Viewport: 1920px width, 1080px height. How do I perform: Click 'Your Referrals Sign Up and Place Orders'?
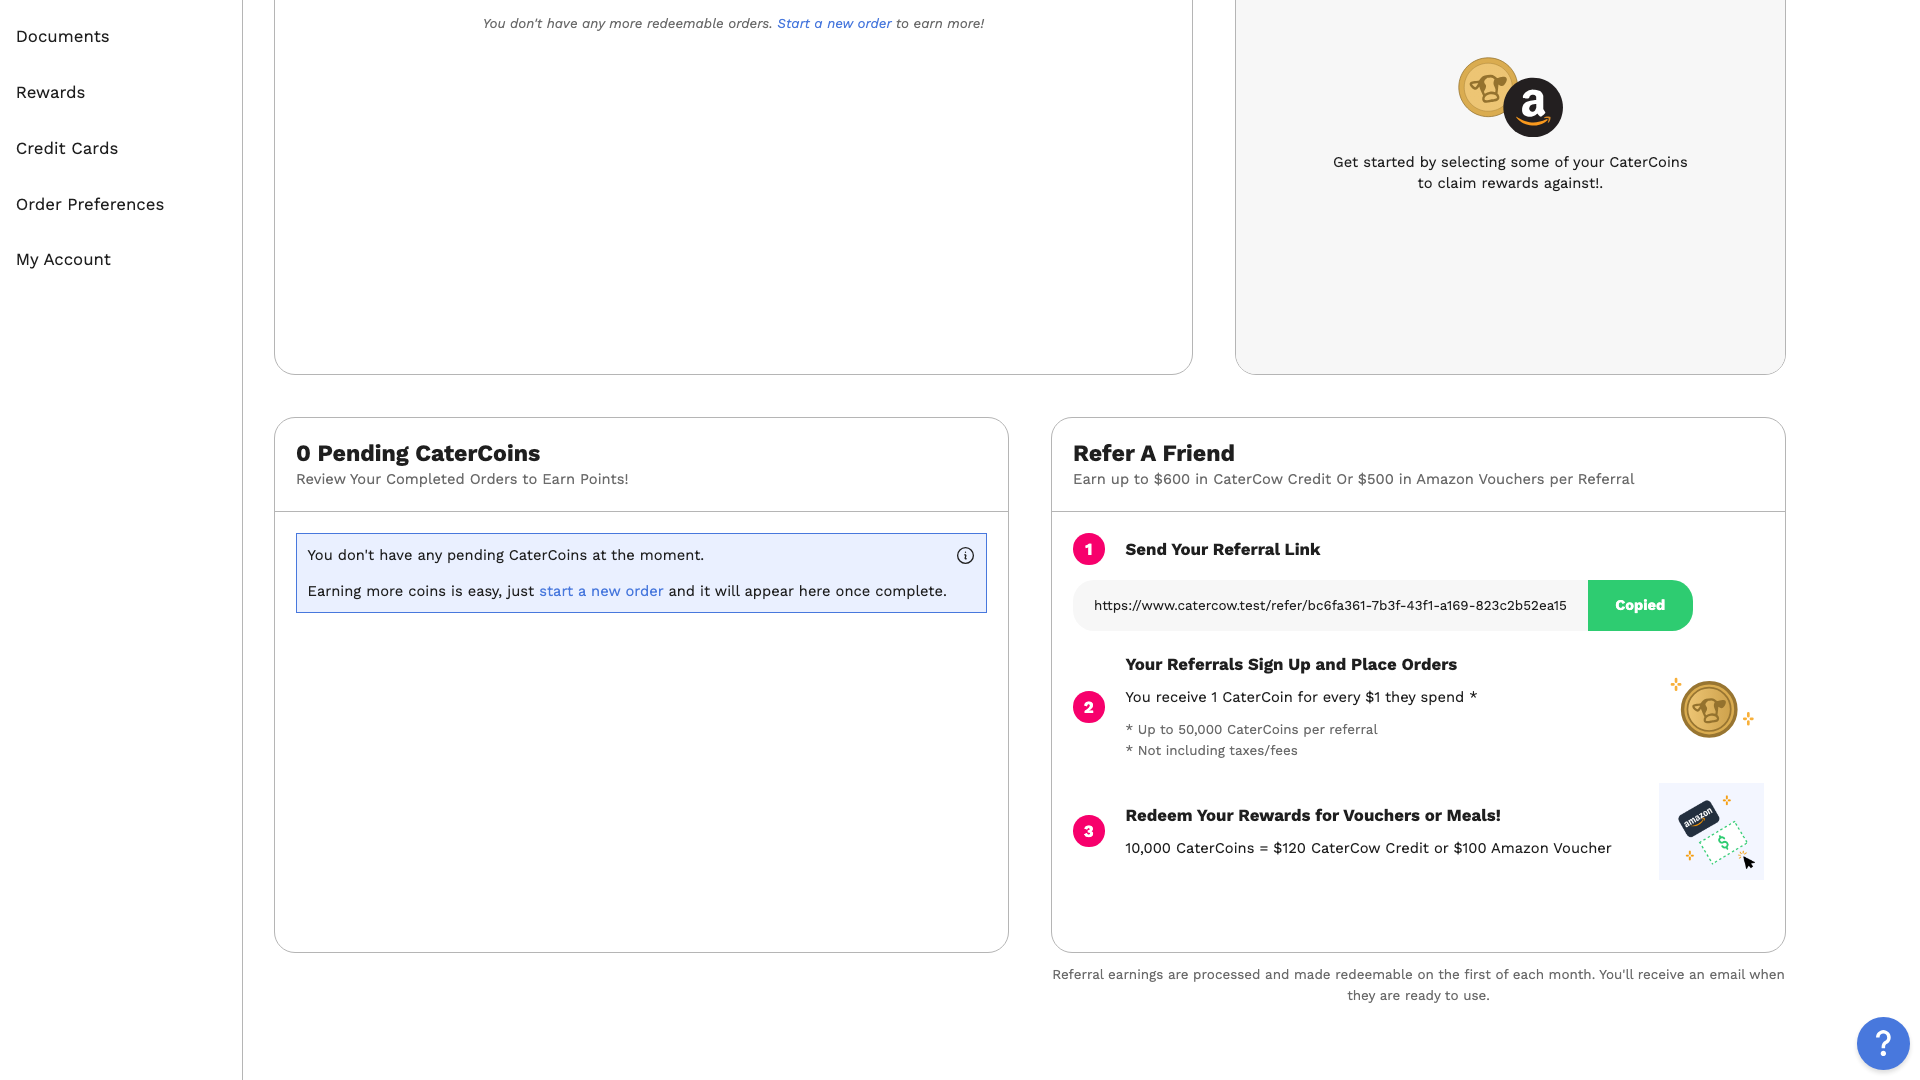point(1291,664)
